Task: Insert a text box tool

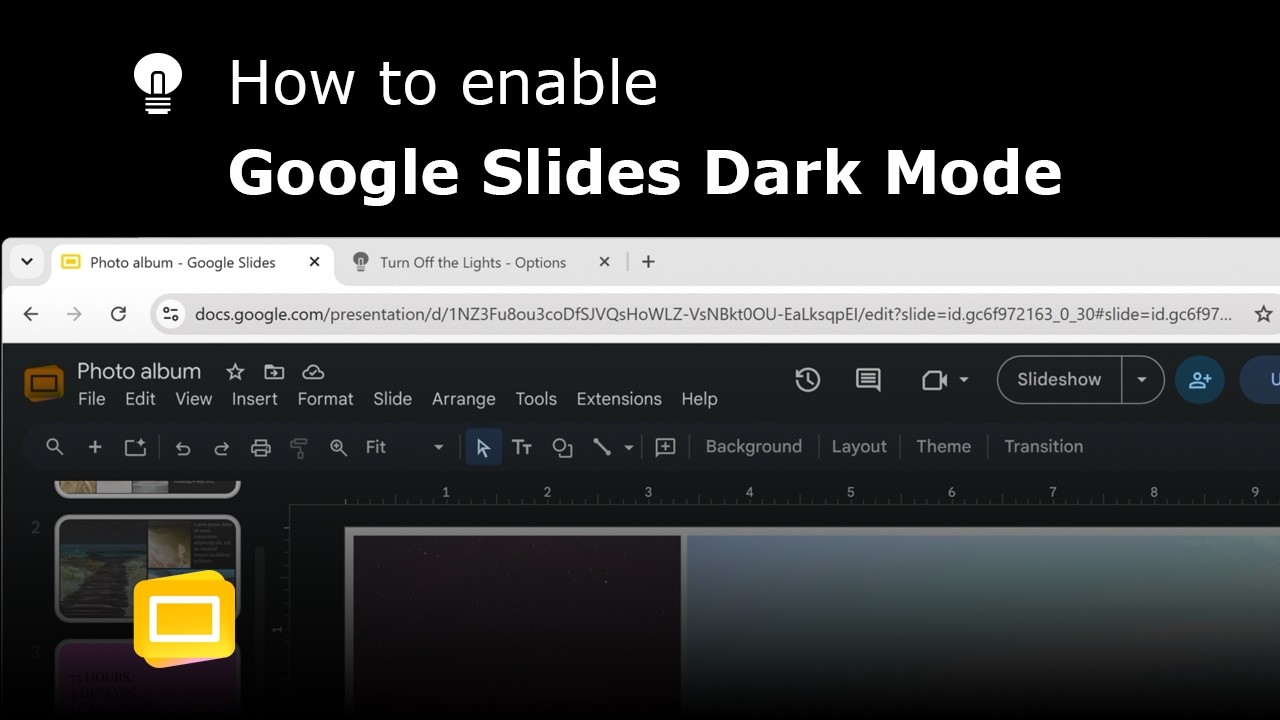Action: click(522, 447)
